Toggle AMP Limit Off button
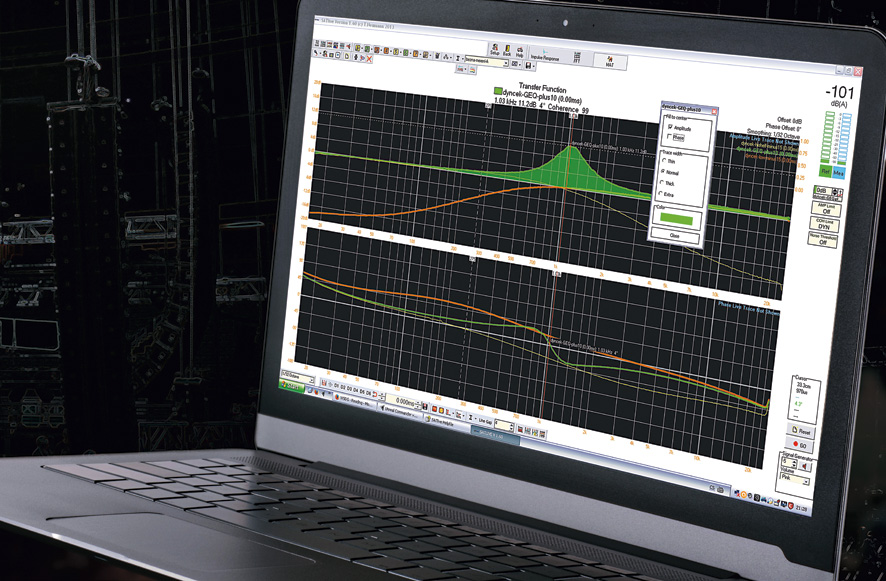 826,209
